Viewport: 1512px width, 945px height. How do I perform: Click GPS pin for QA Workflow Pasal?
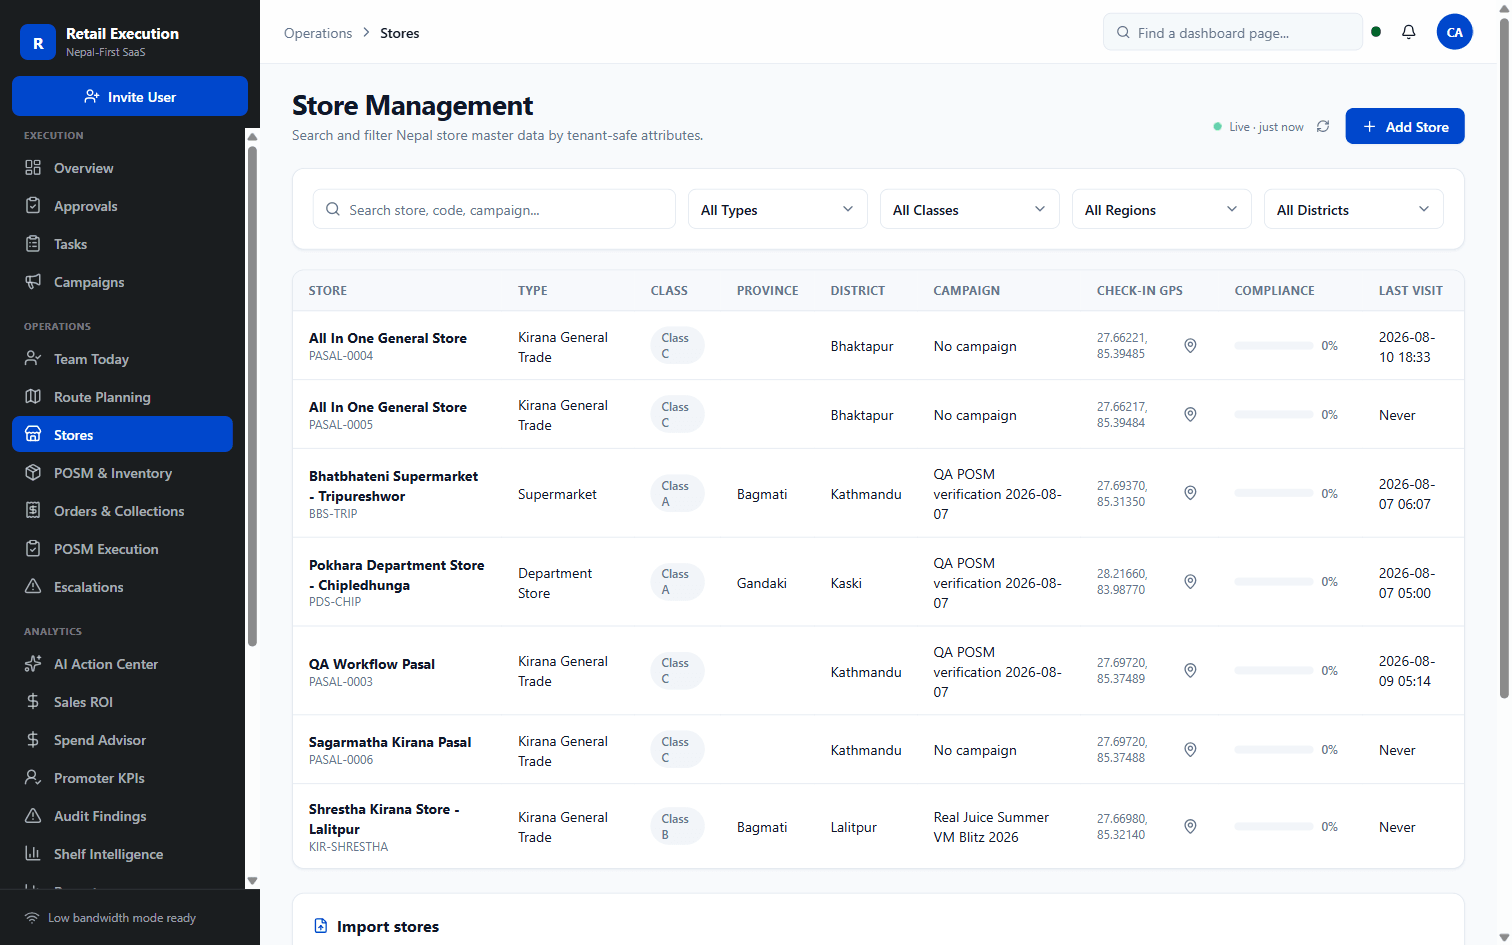click(x=1190, y=670)
